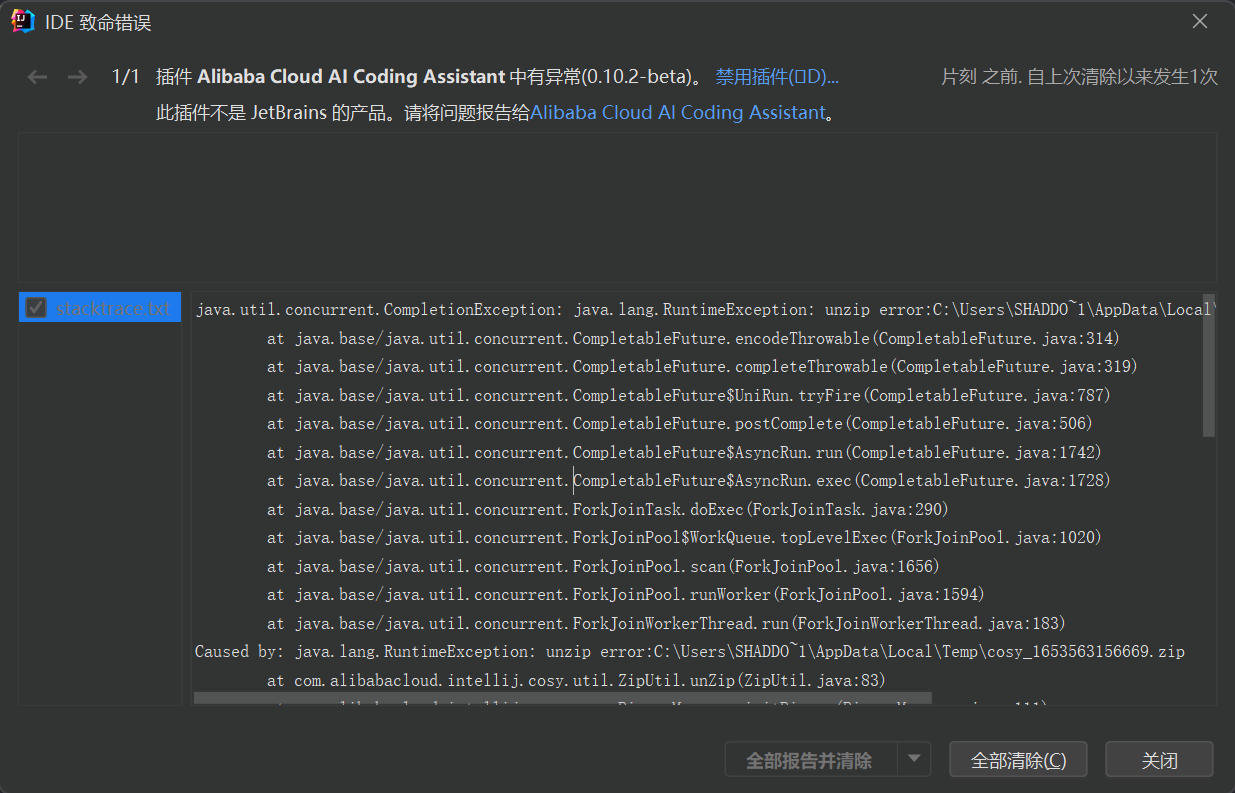This screenshot has width=1235, height=793.
Task: Open the dropdown next to 全部报告并清除
Action: click(913, 759)
